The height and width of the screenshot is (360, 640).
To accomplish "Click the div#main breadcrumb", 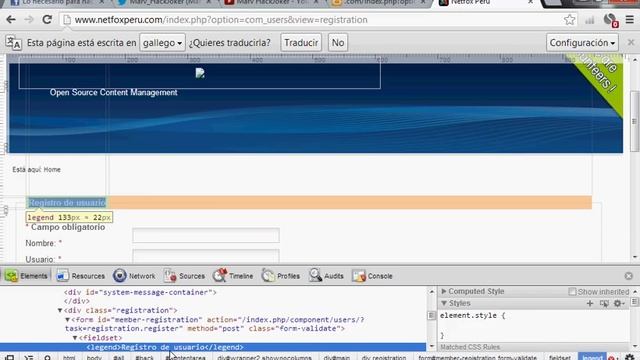I will [336, 357].
